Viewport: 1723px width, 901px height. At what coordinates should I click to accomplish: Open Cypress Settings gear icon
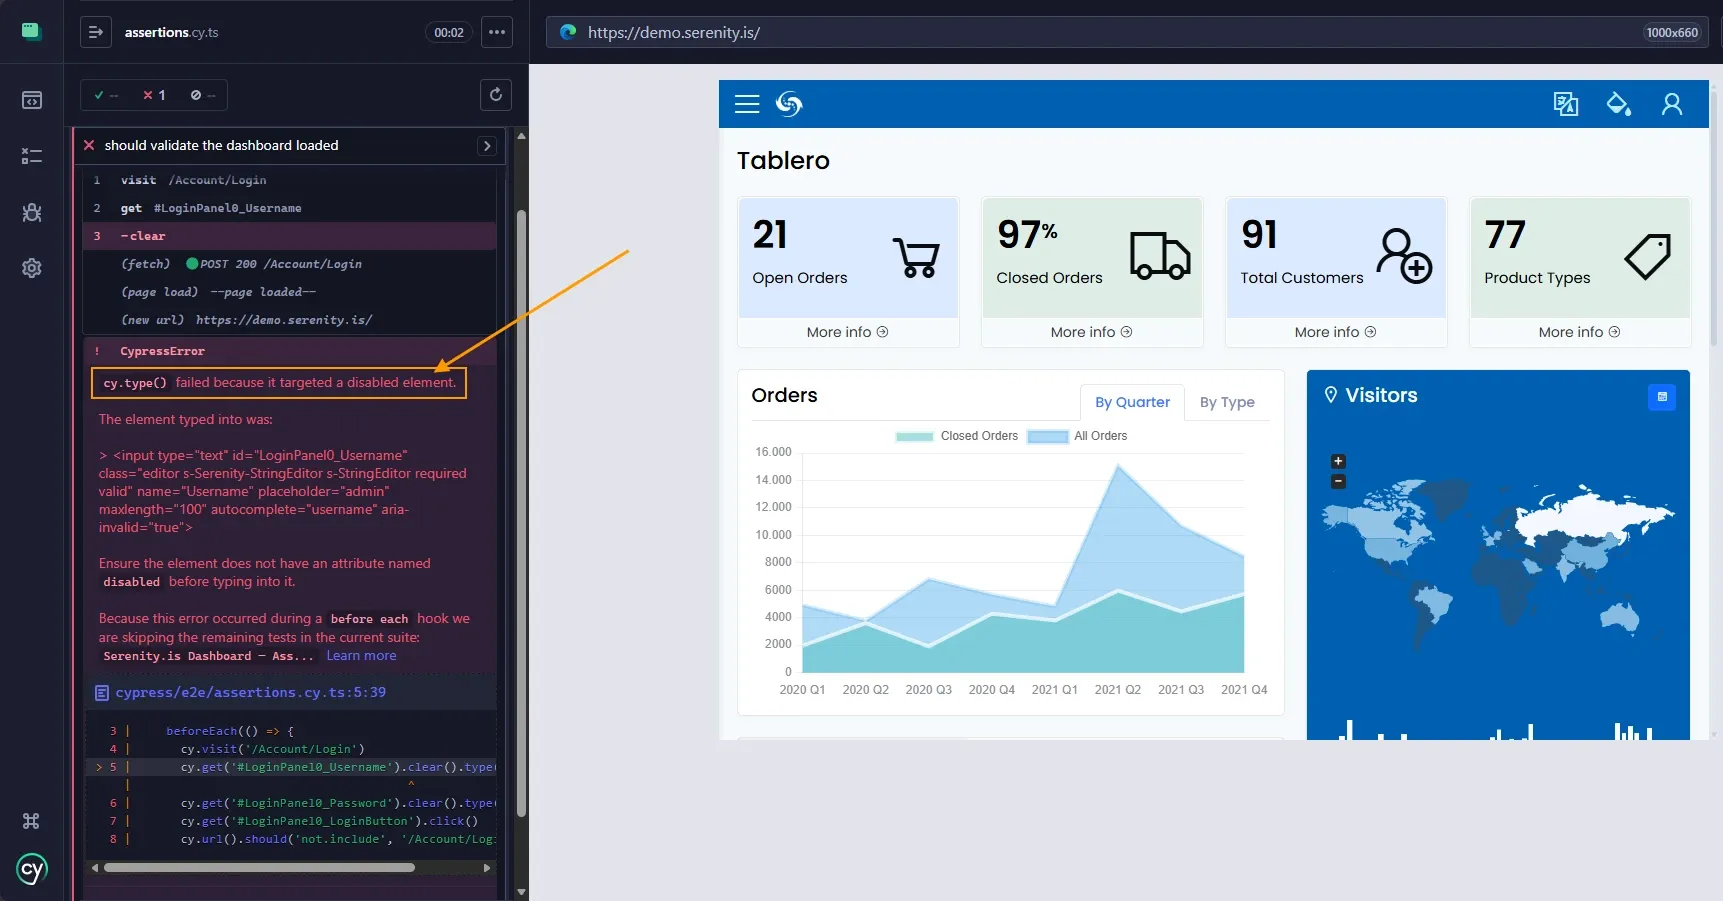point(32,268)
